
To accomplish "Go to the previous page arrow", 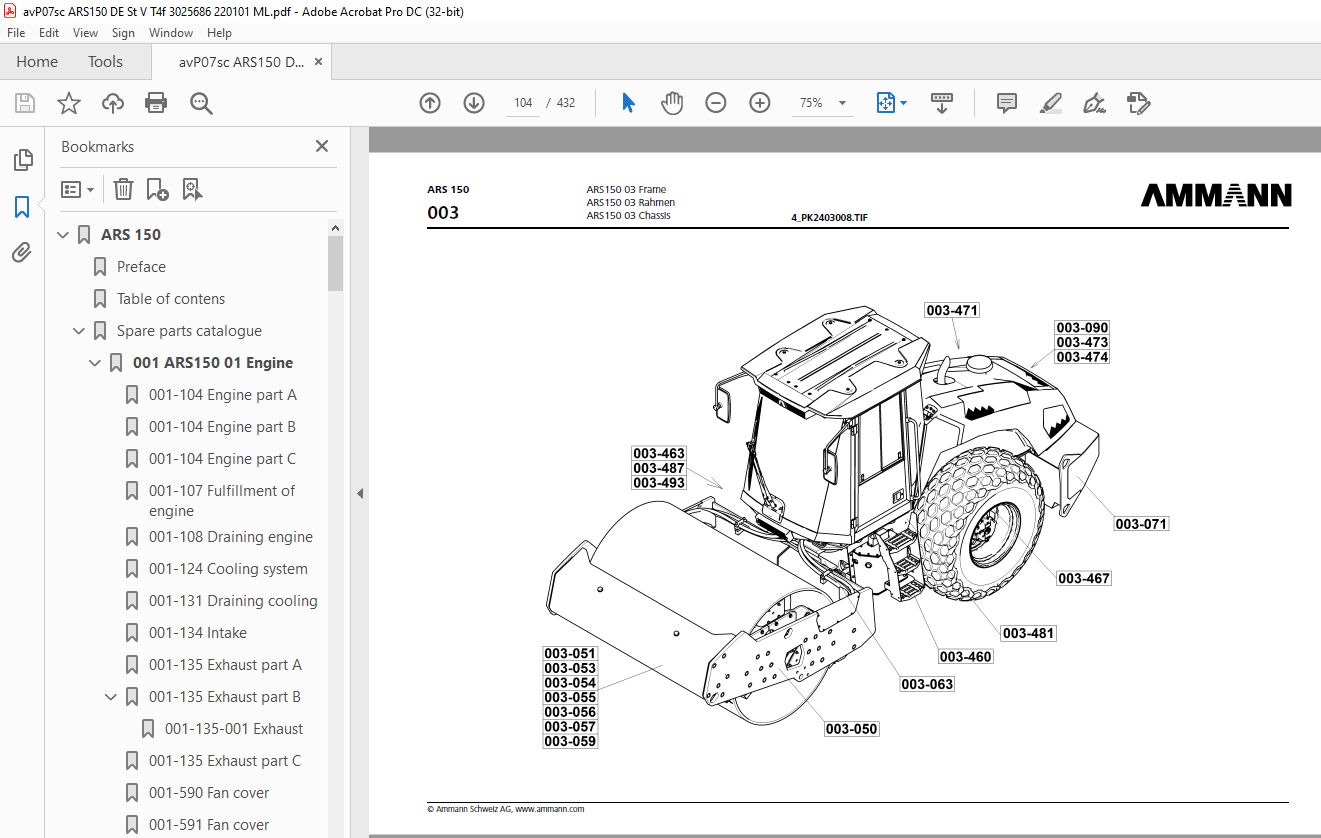I will (430, 103).
